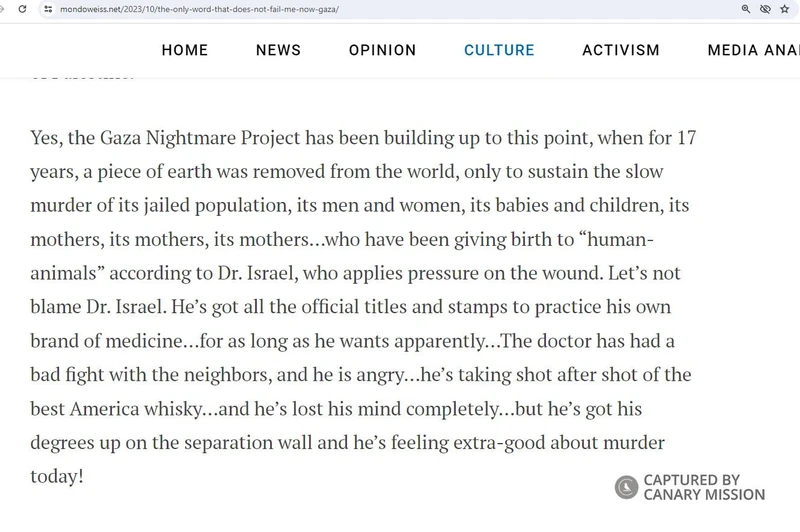Screen dimensions: 800x532
Task: Click the zoom magnifier icon in address bar
Action: pos(746,8)
